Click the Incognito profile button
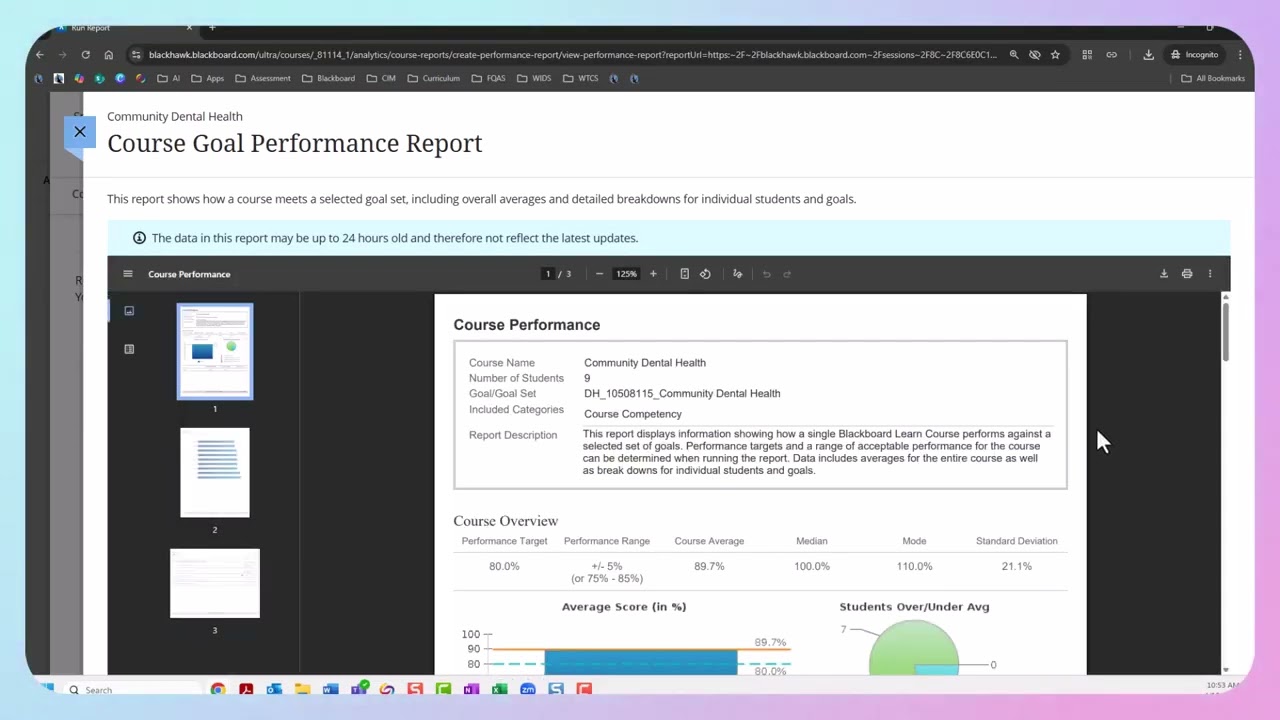This screenshot has height=720, width=1280. point(1195,55)
